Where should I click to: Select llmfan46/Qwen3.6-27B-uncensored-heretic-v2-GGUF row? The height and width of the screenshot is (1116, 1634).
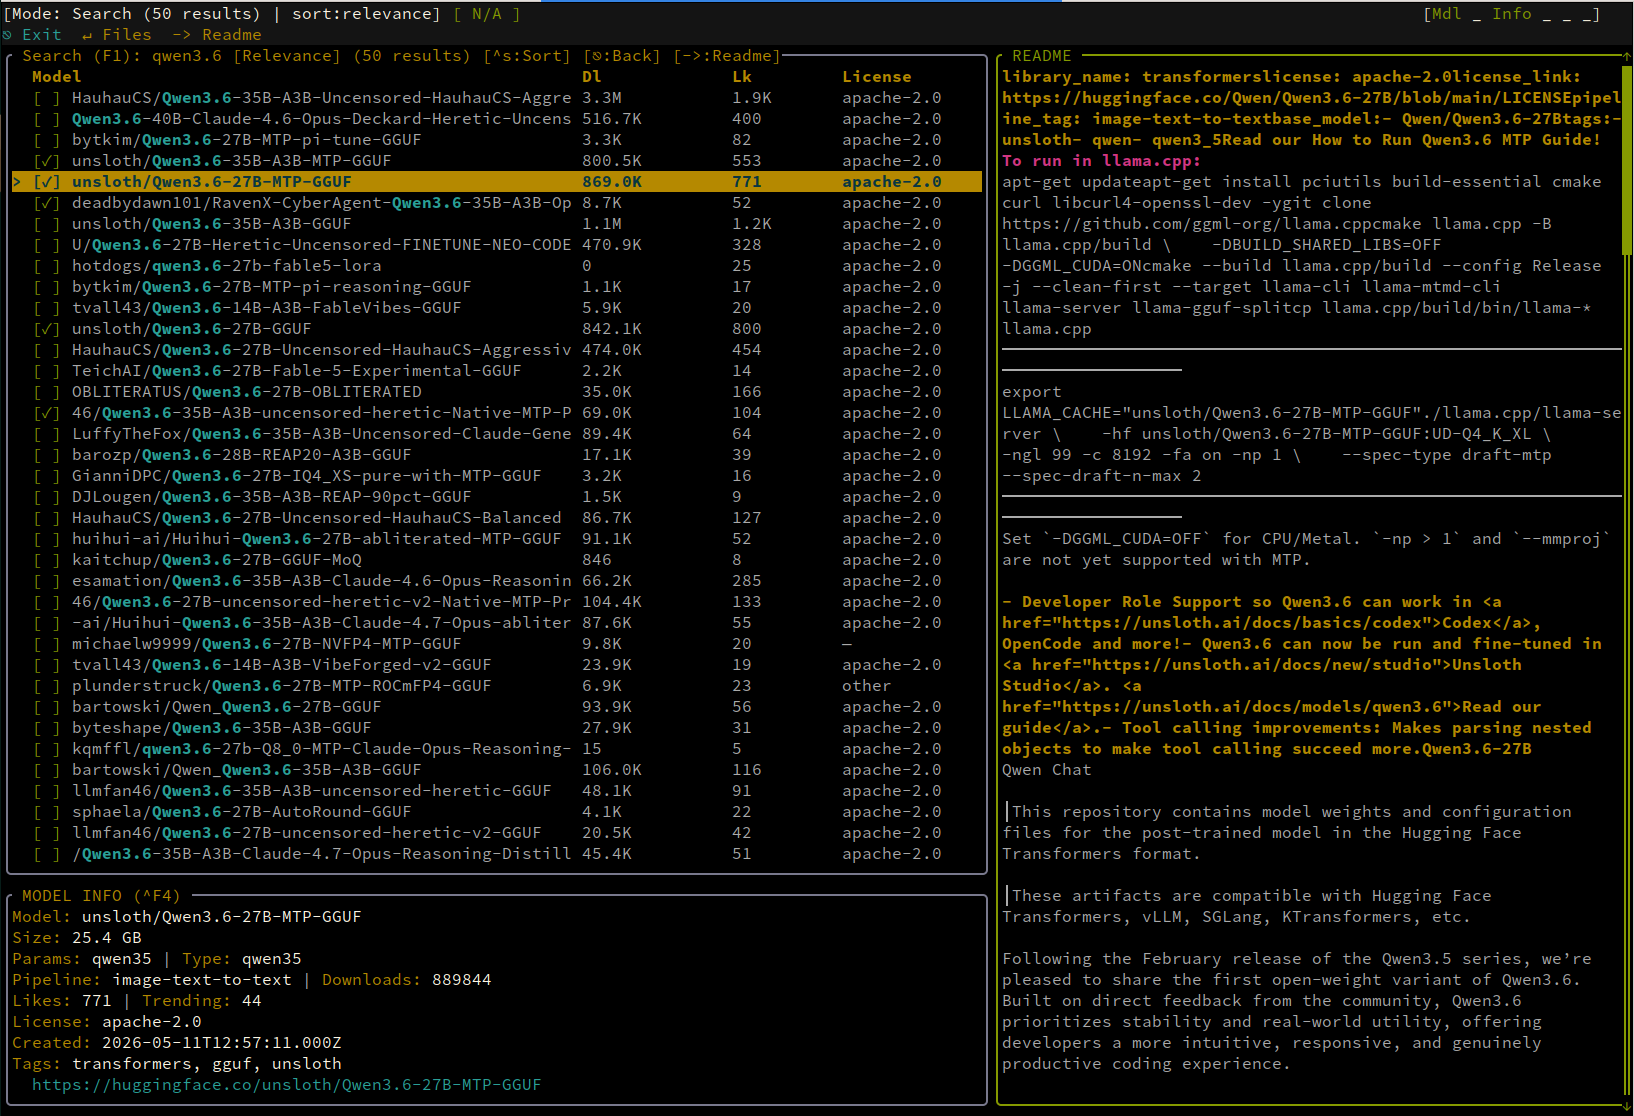point(497,833)
